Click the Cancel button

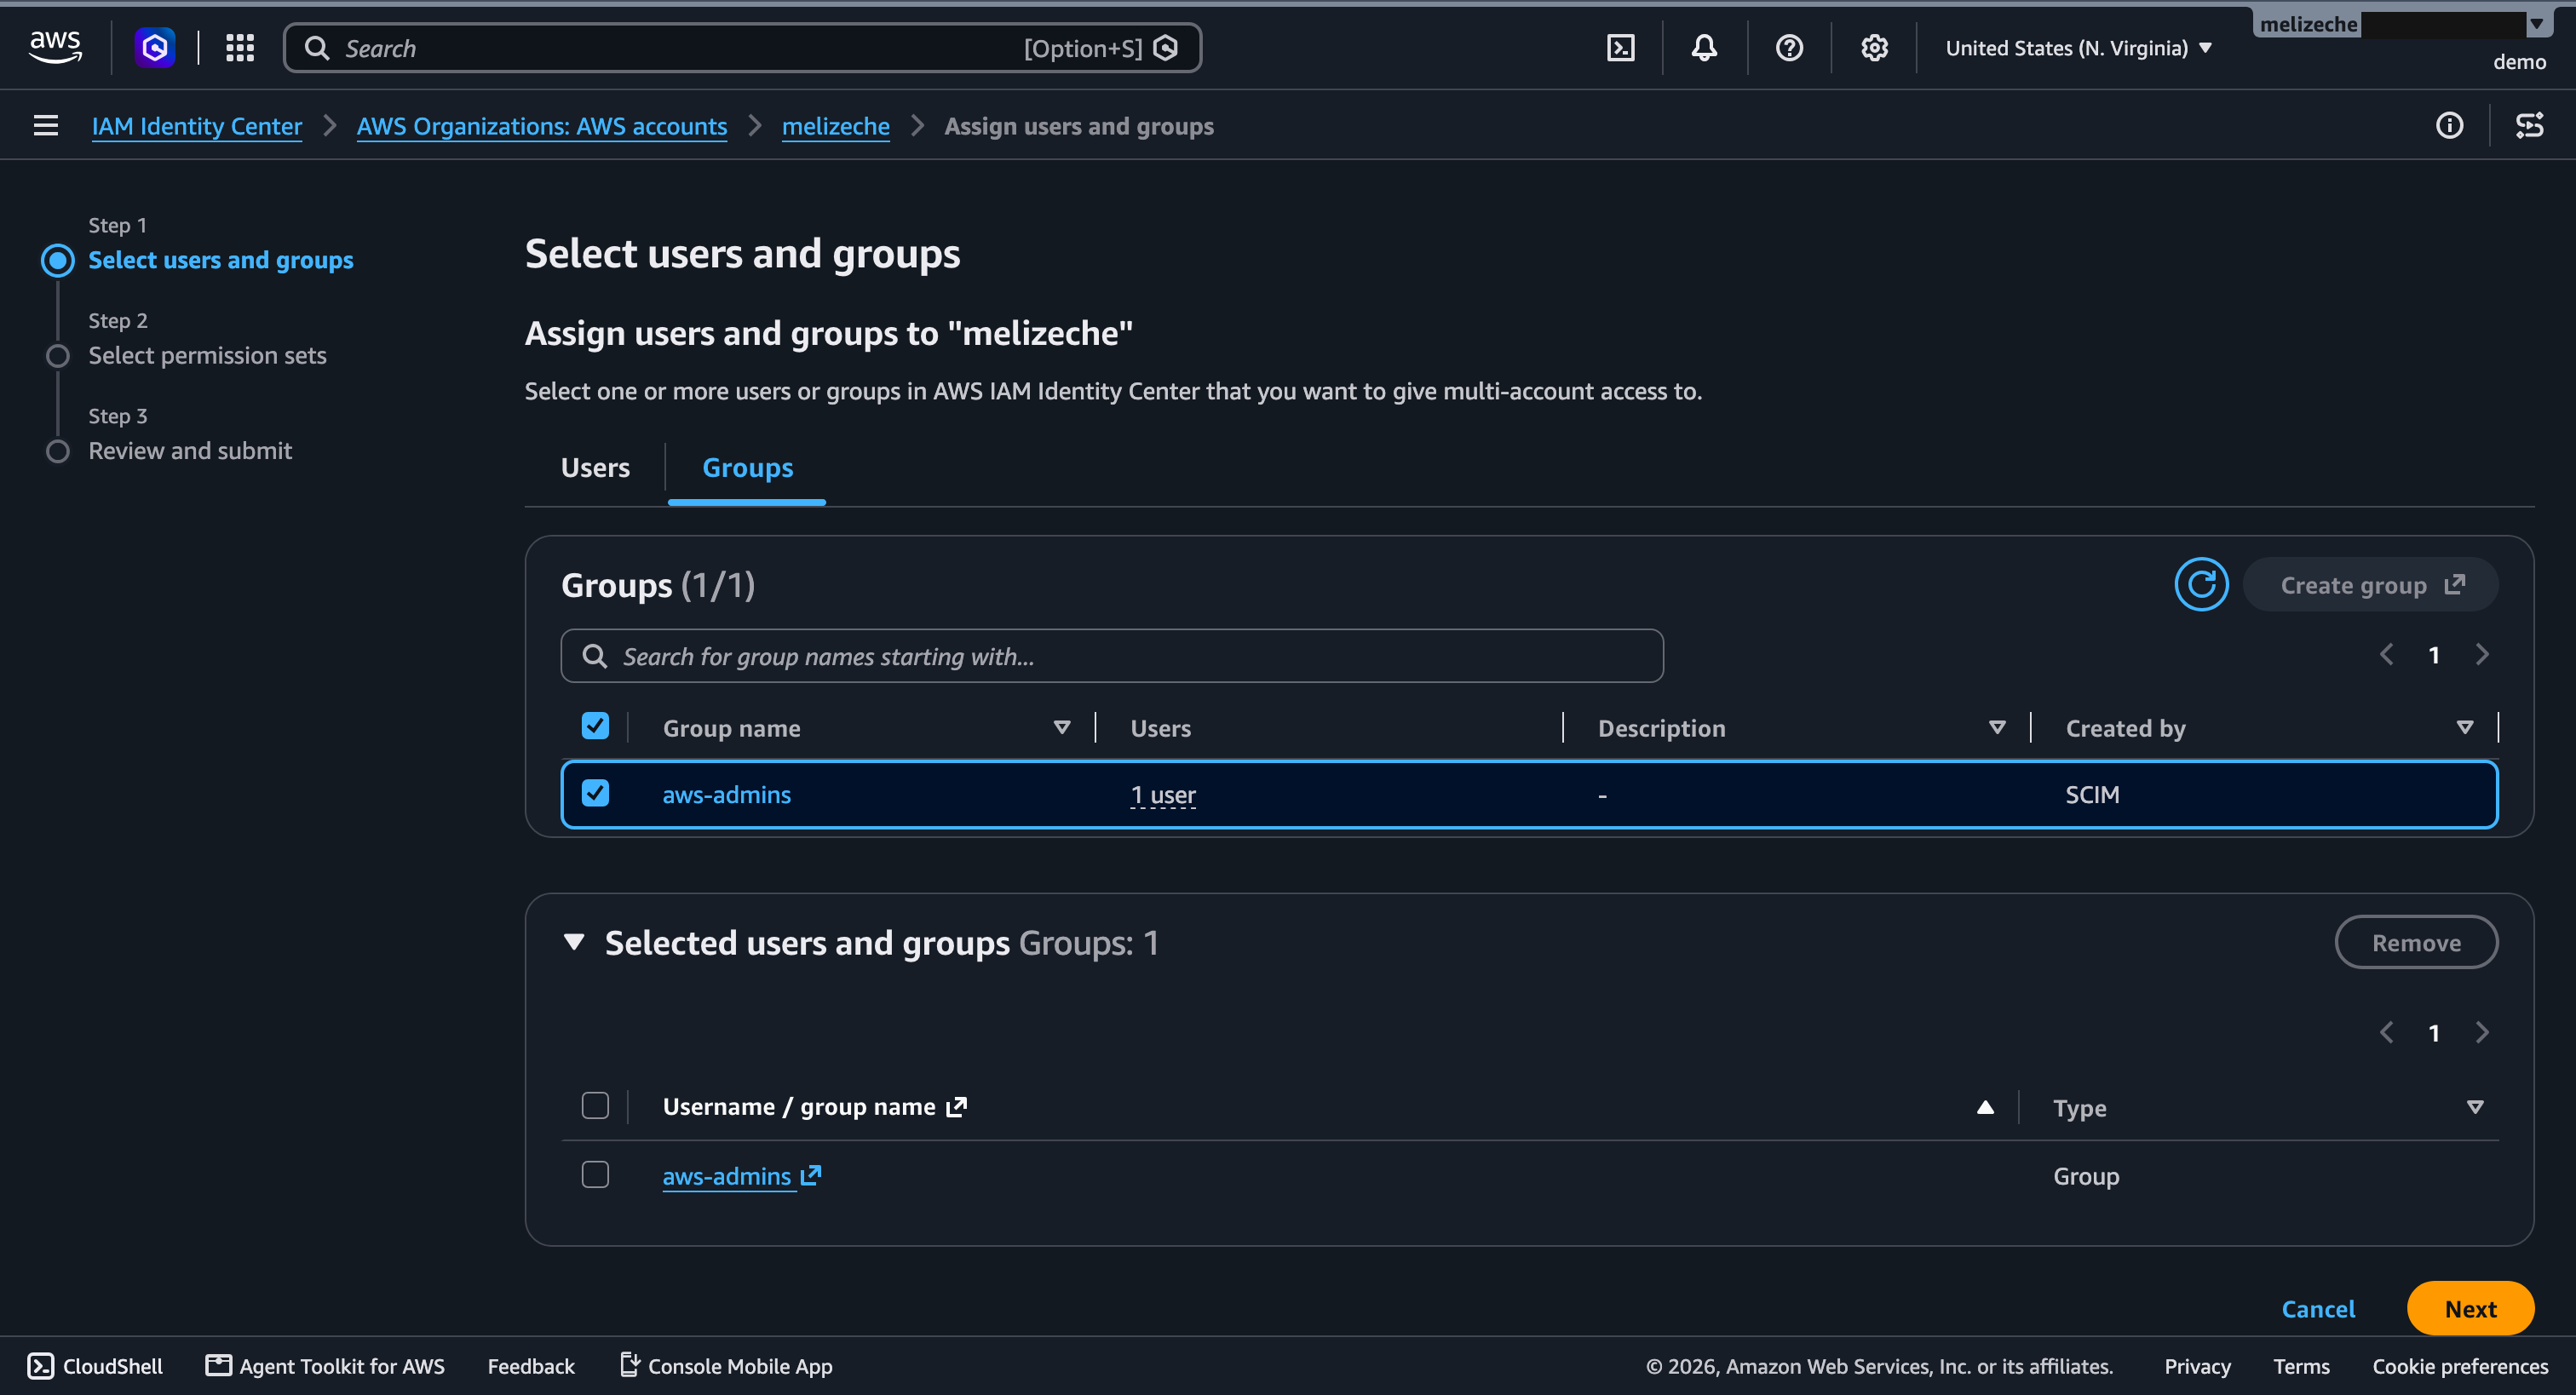[2317, 1308]
